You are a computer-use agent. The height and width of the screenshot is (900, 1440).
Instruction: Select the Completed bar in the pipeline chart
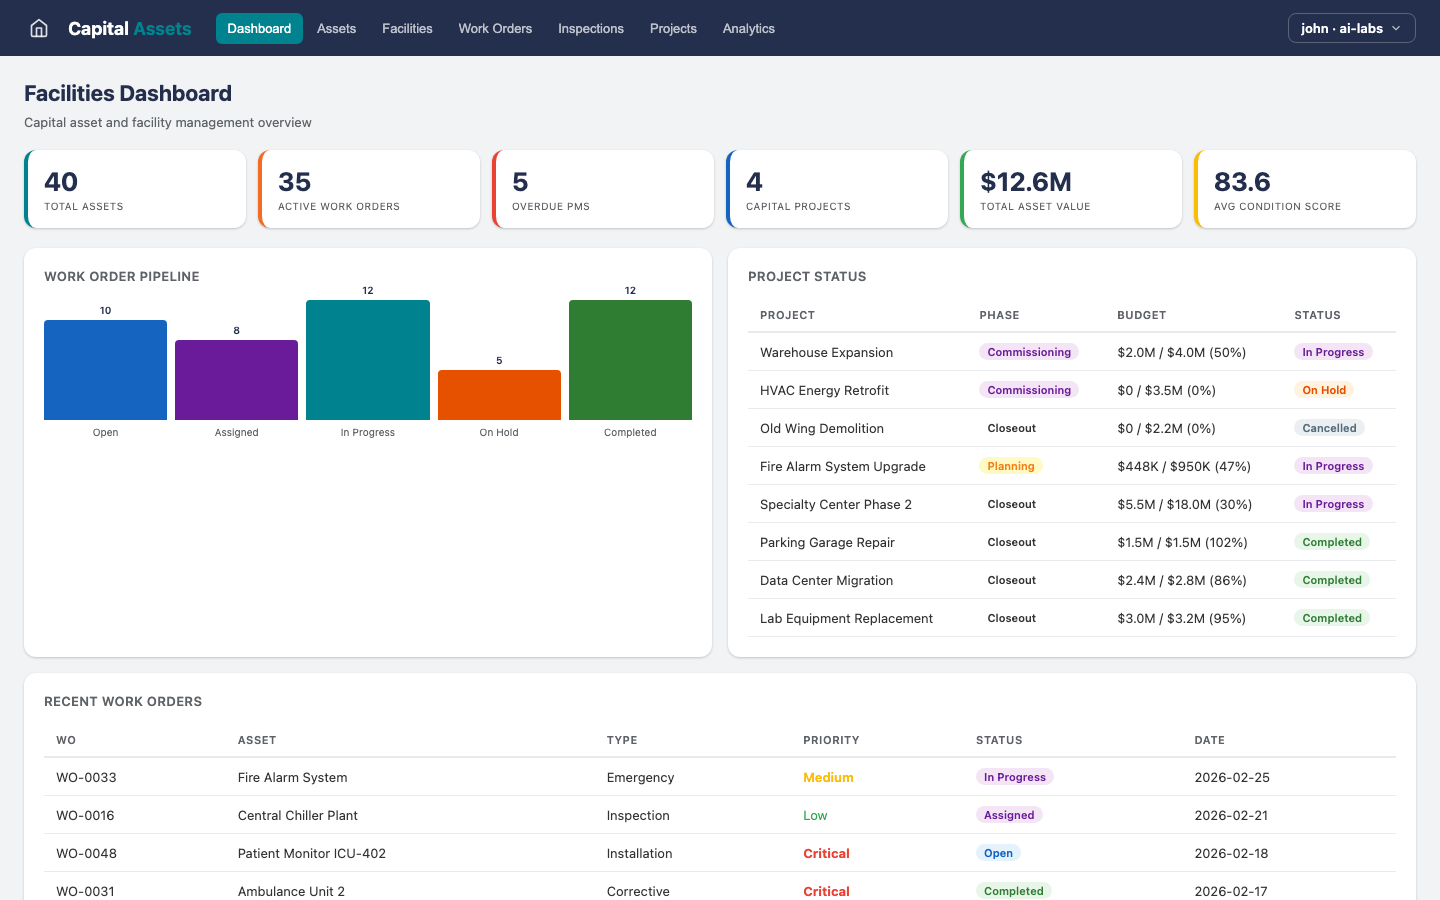630,358
